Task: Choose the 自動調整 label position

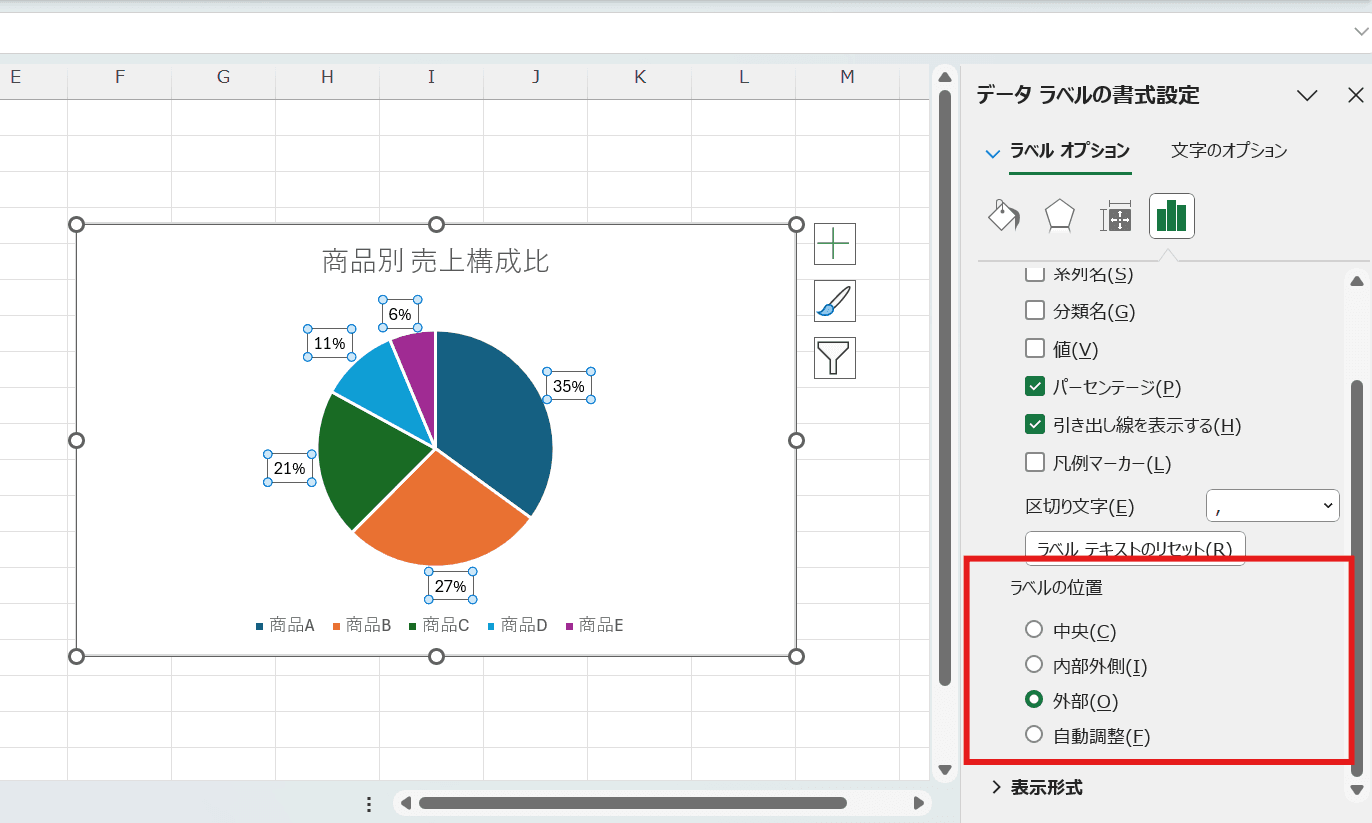Action: pos(1034,735)
